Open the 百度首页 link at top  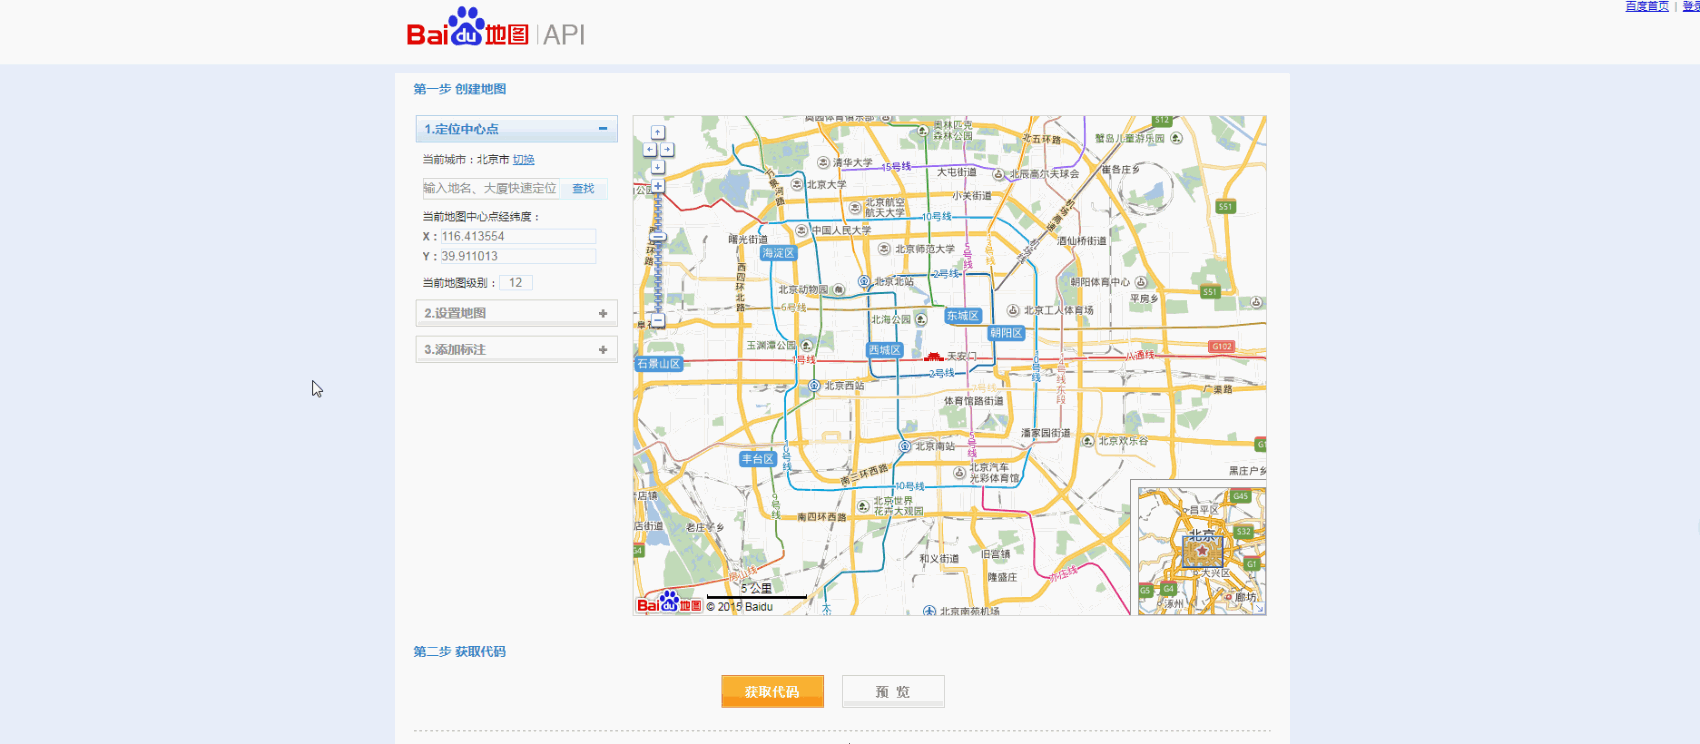point(1646,6)
